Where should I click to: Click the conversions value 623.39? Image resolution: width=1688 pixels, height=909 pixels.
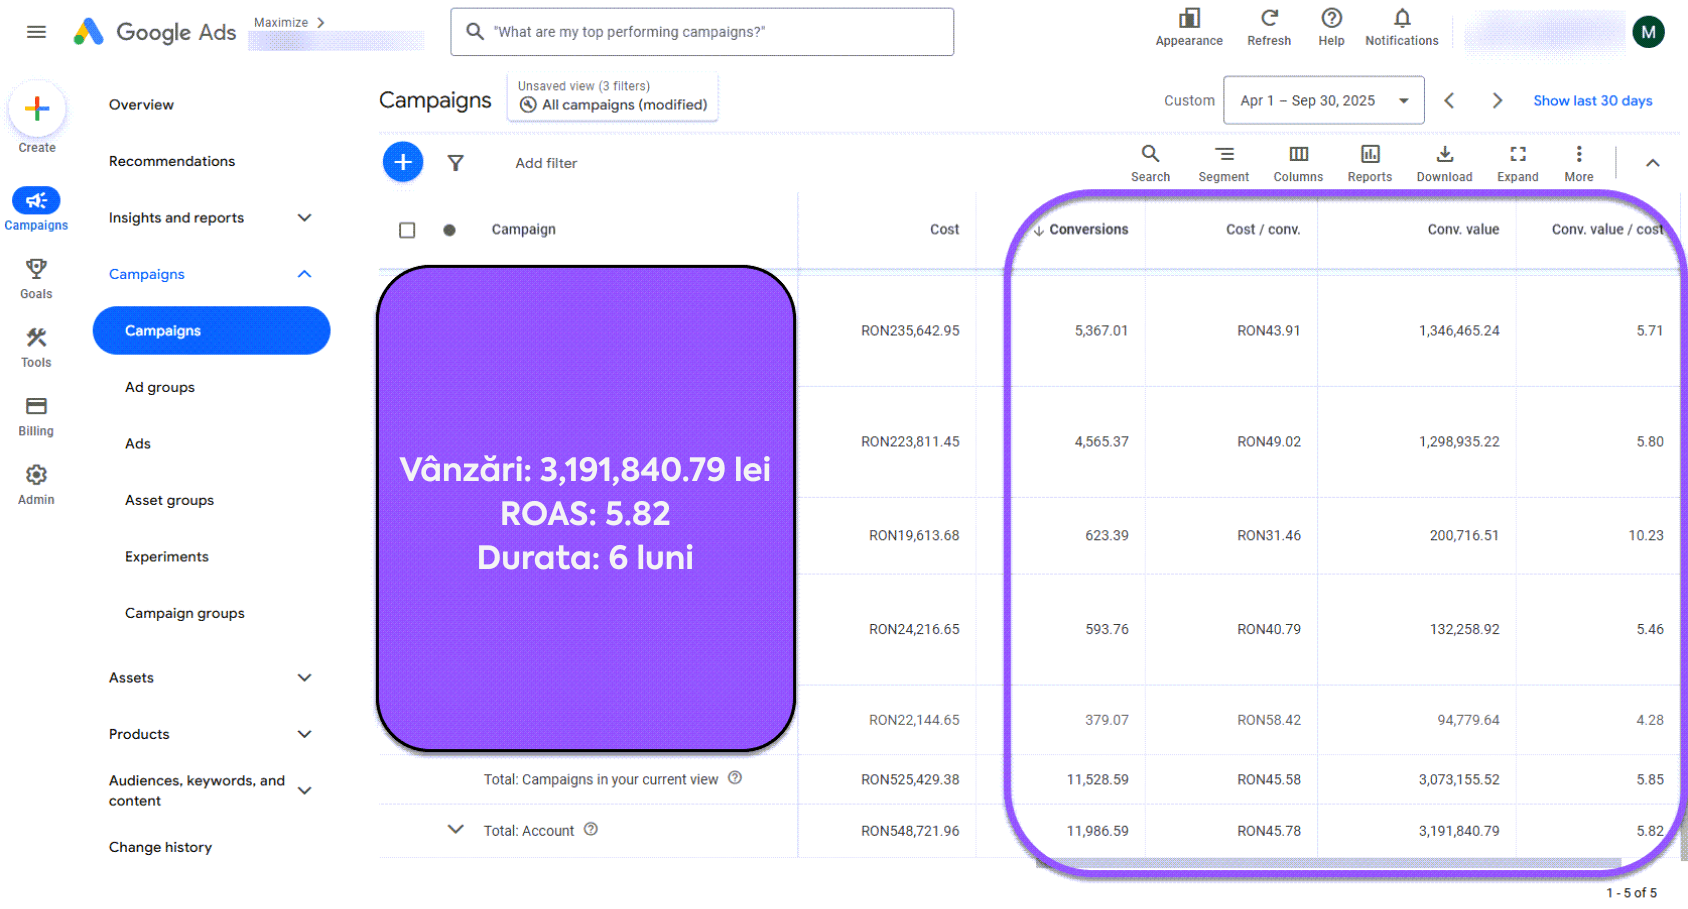(1107, 536)
